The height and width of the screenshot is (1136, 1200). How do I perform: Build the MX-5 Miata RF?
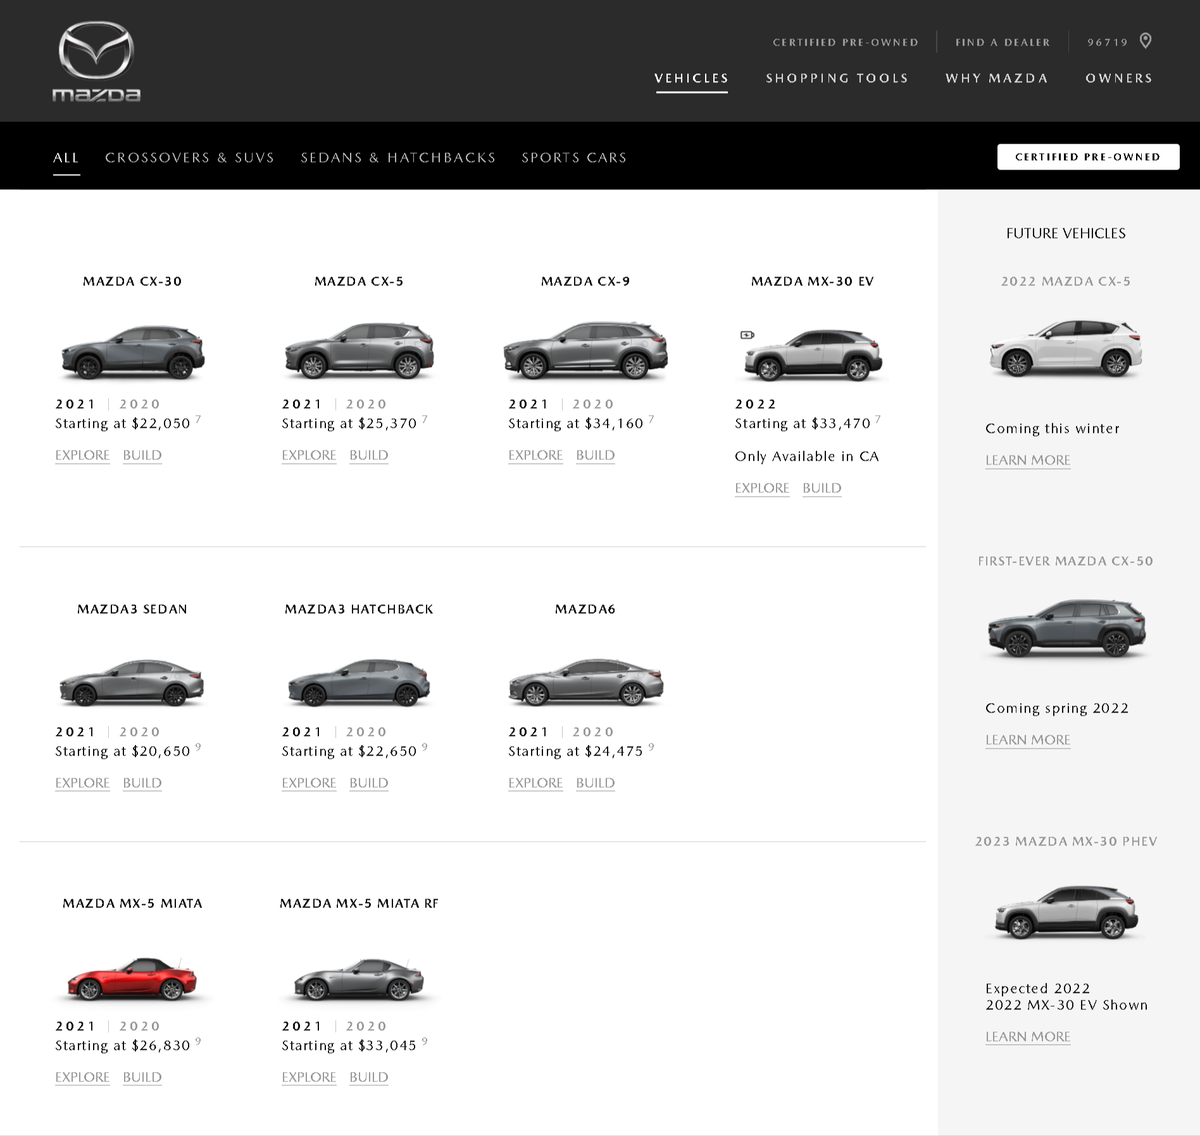[369, 1077]
